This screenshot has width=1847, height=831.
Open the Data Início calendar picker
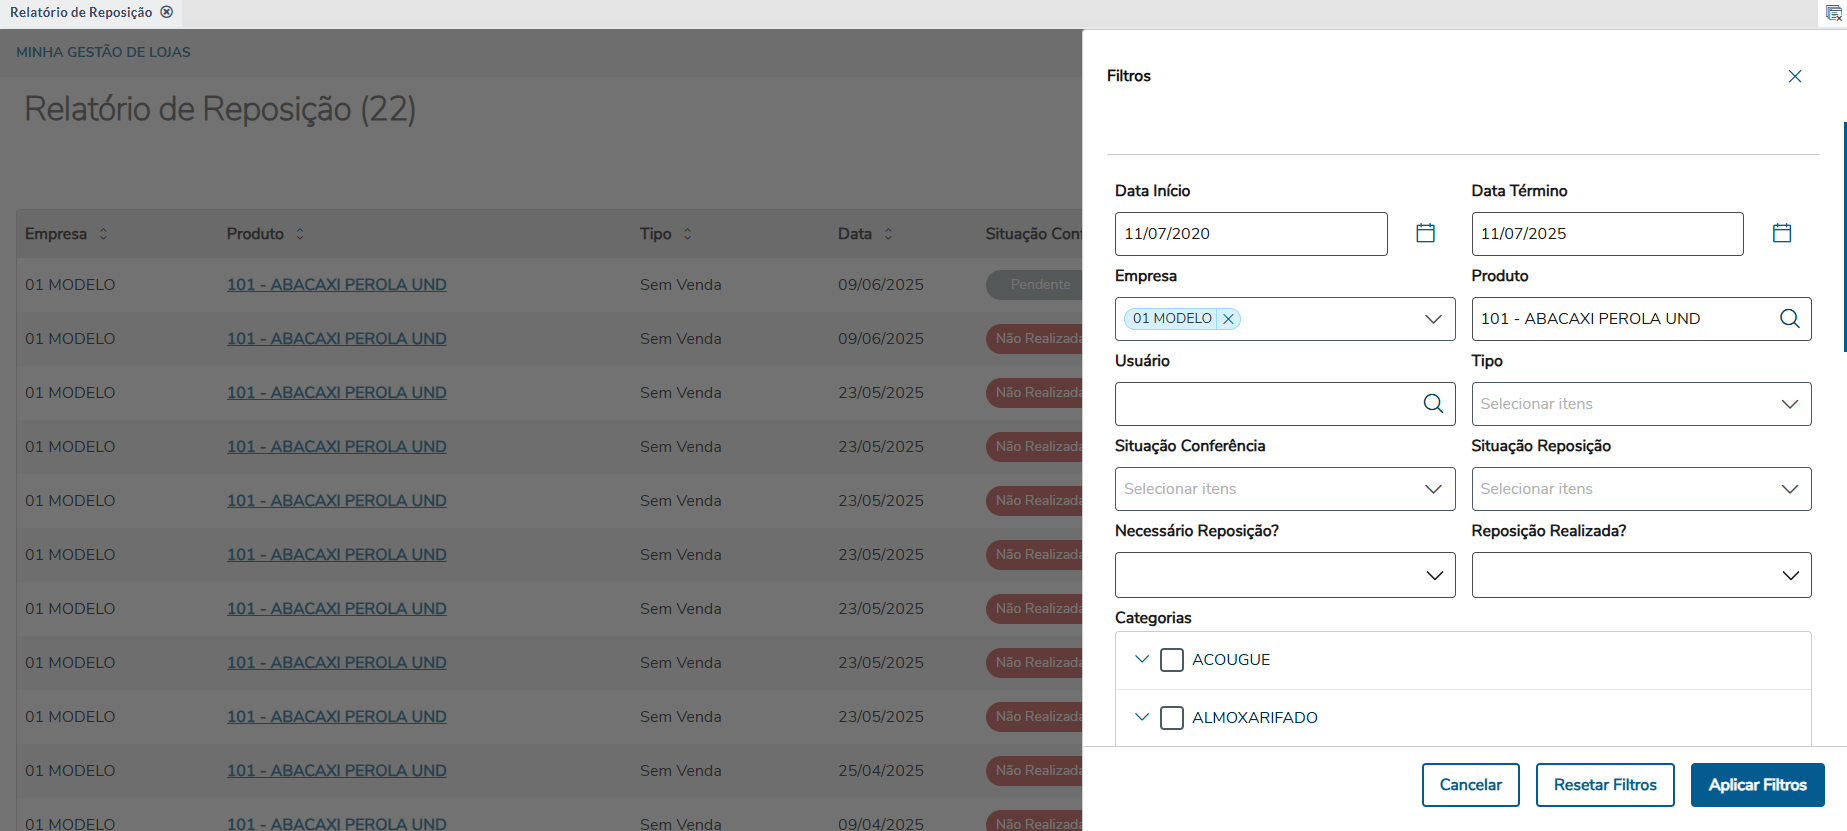tap(1425, 233)
